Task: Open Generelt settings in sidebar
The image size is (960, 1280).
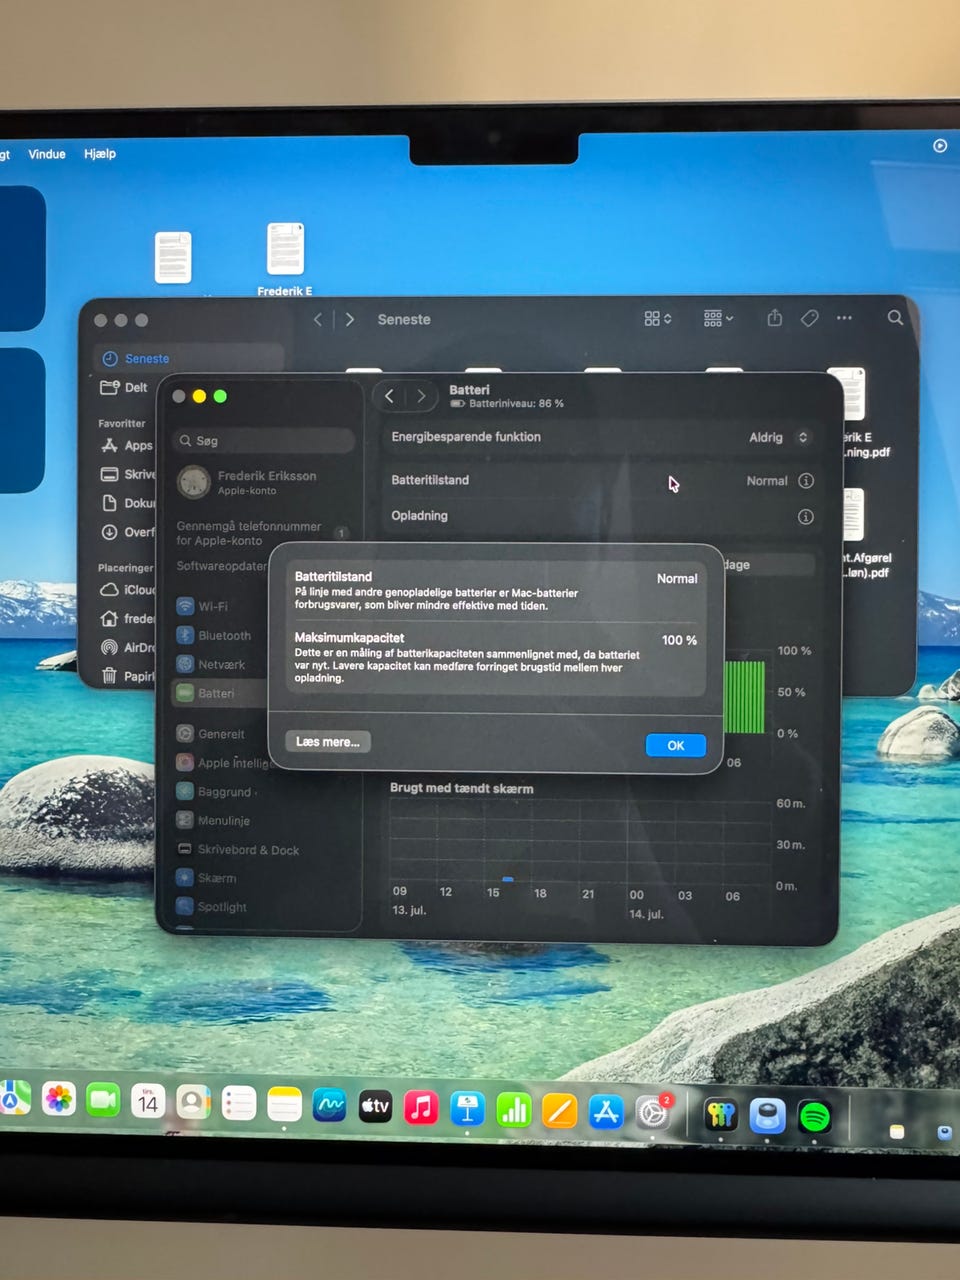Action: (211, 734)
